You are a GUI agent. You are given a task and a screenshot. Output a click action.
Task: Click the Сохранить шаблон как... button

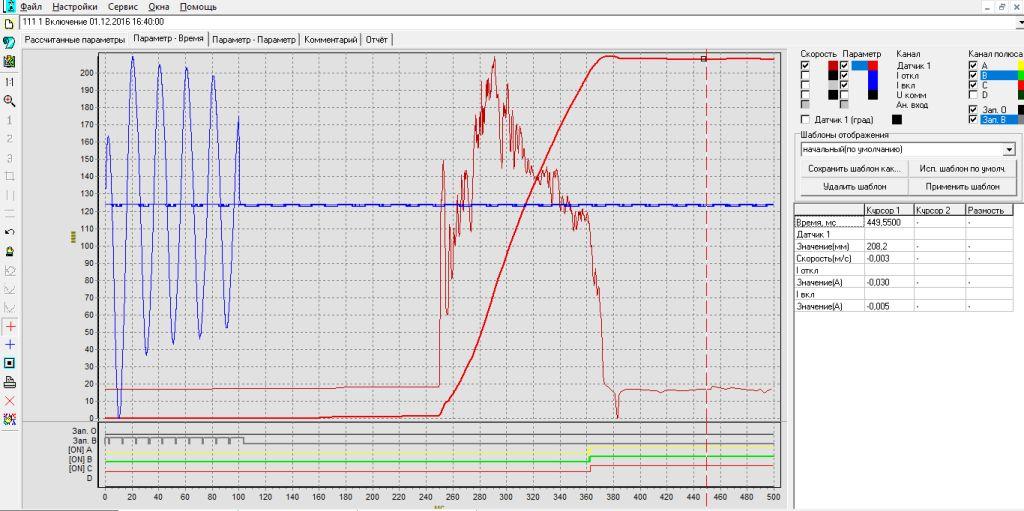(x=854, y=169)
